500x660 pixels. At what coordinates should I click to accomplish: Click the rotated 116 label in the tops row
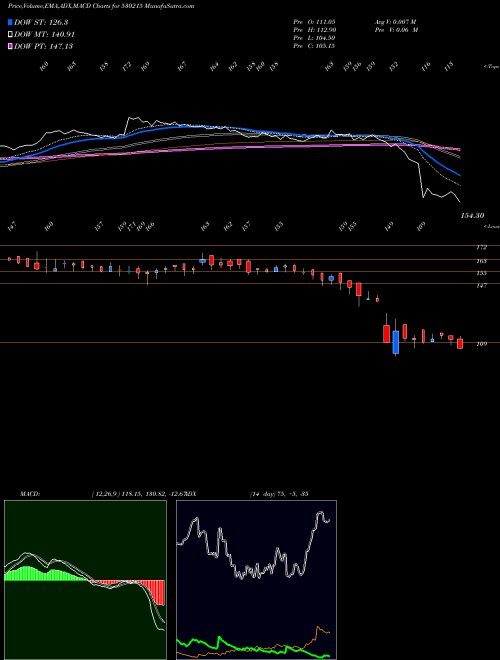pos(426,67)
